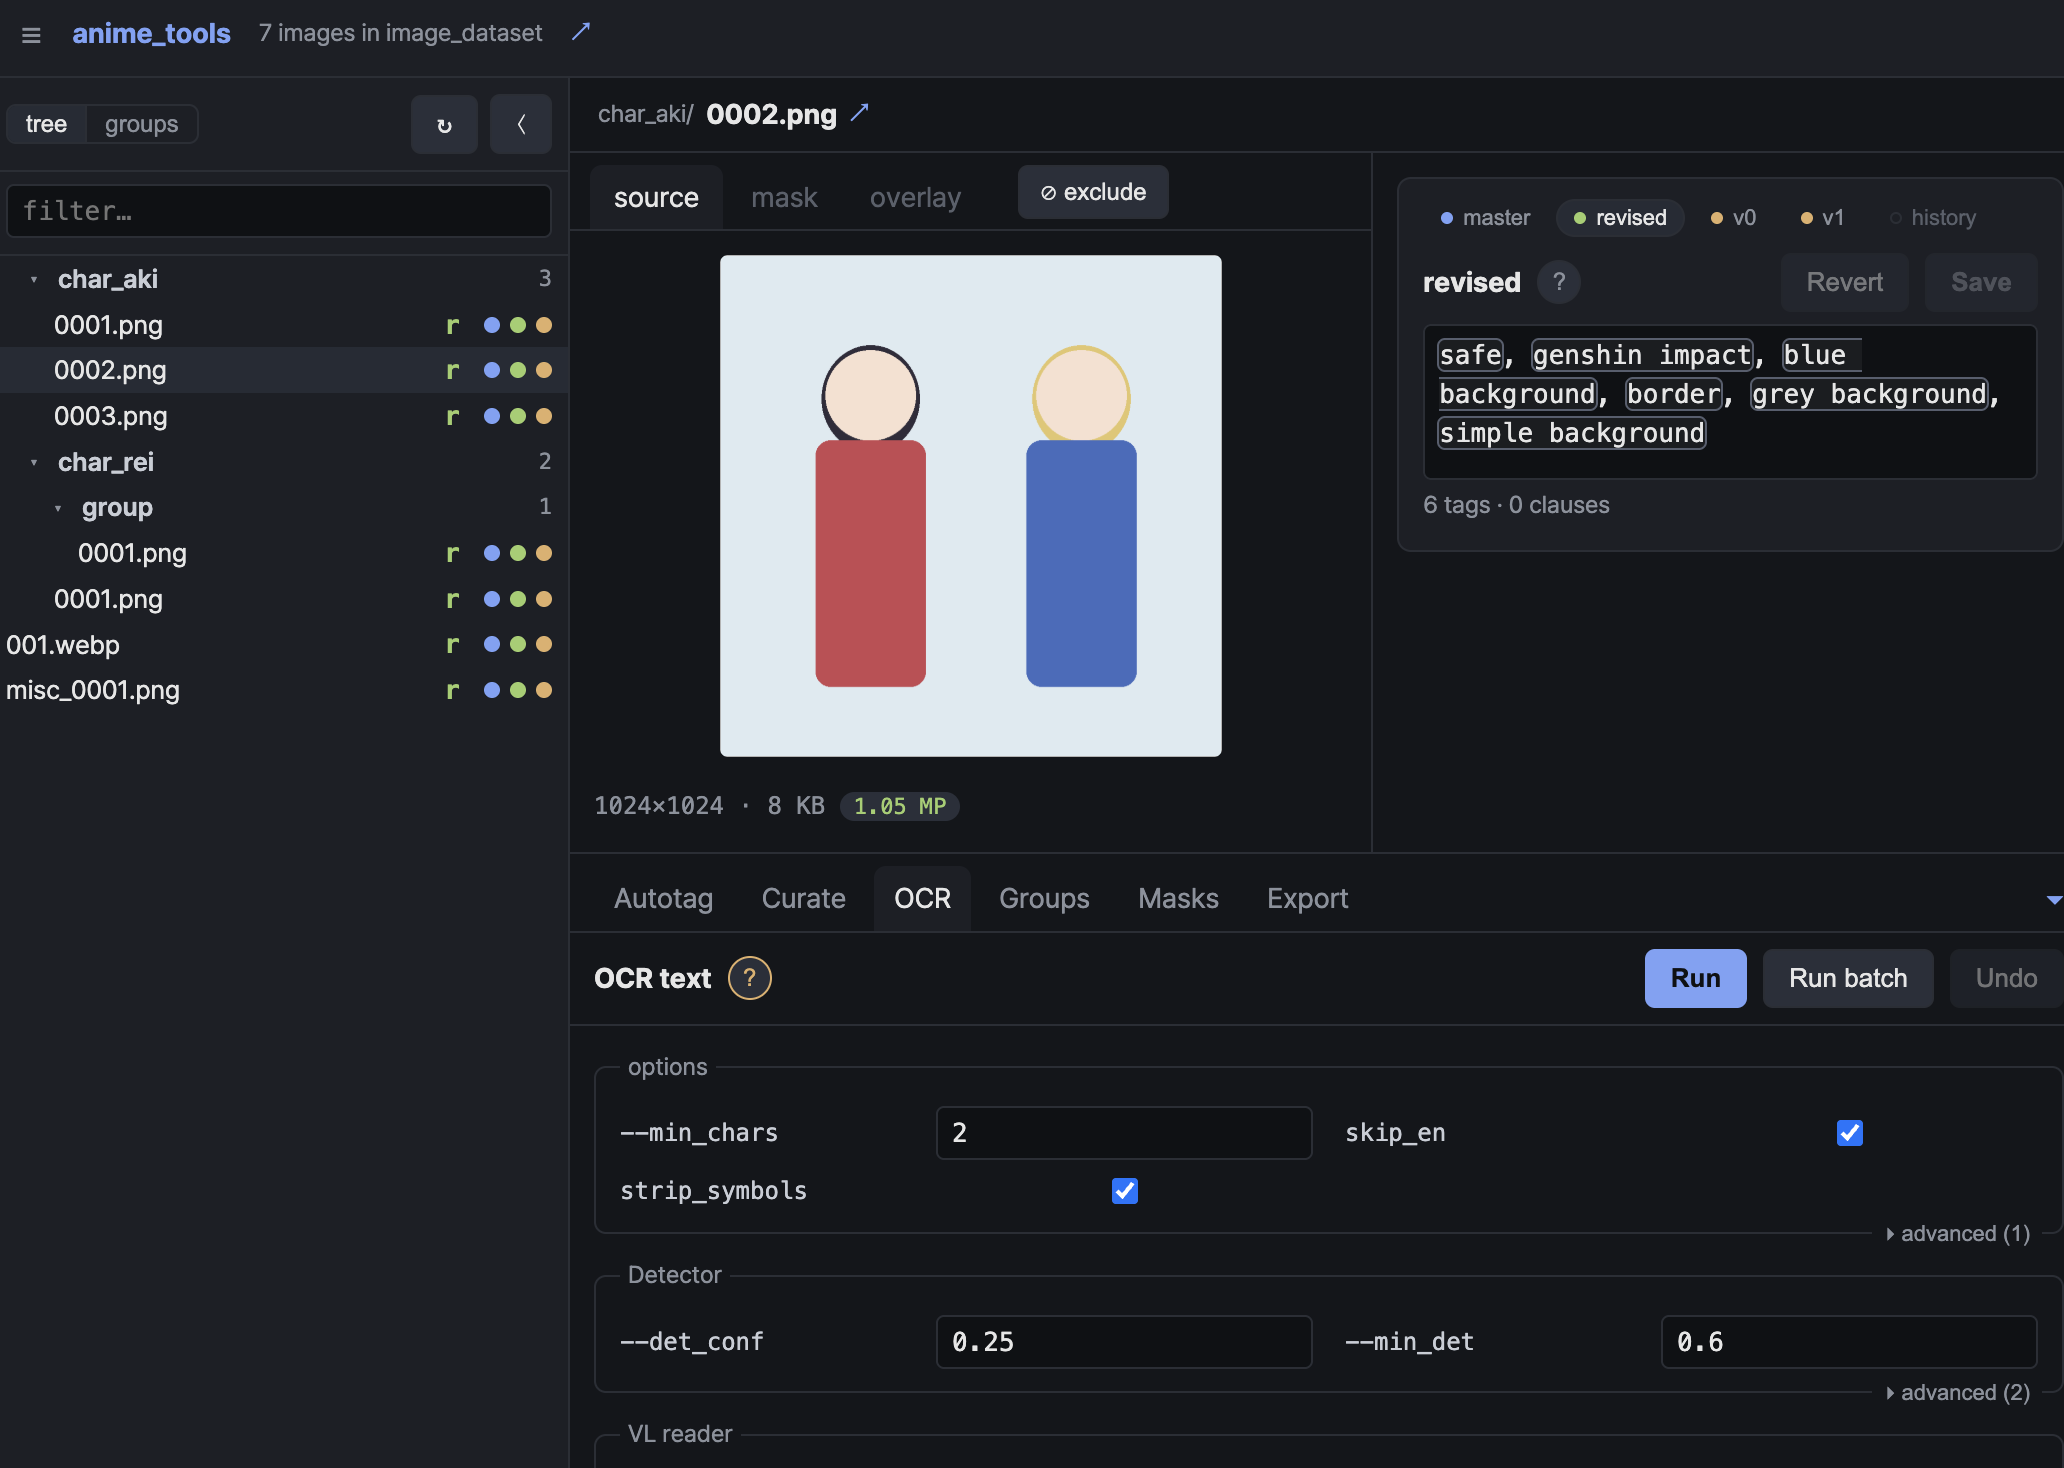Switch to overlay view tab
This screenshot has height=1468, width=2064.
[915, 198]
